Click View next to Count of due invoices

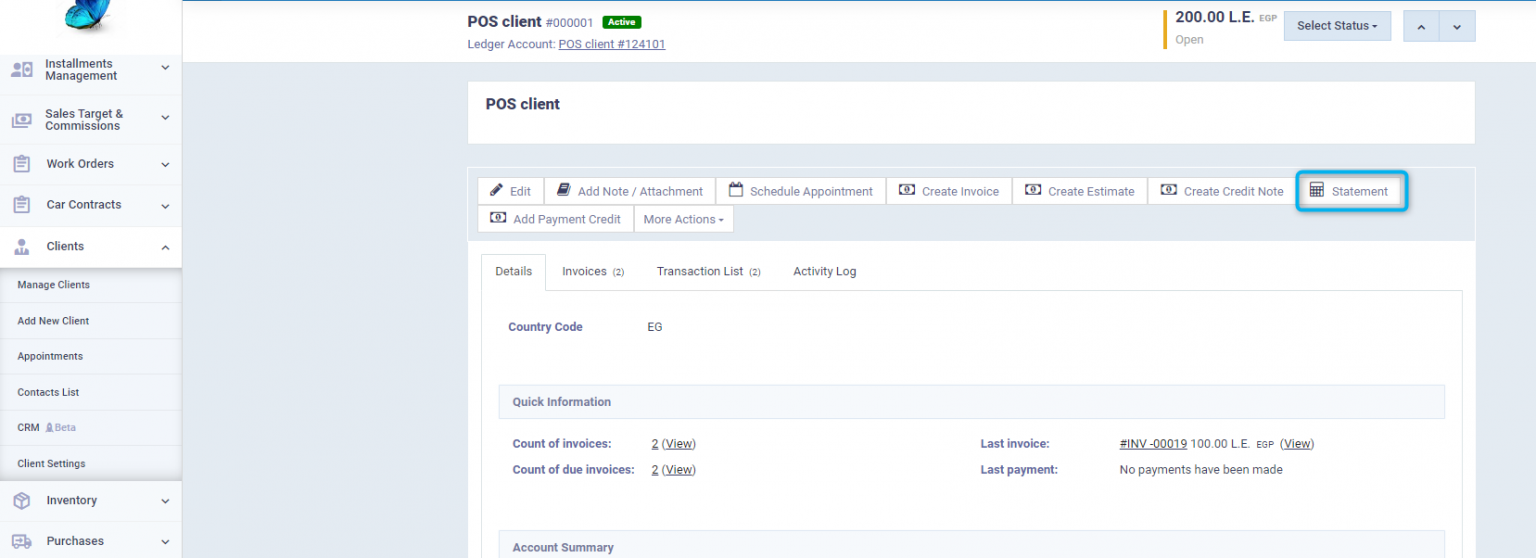tap(679, 470)
